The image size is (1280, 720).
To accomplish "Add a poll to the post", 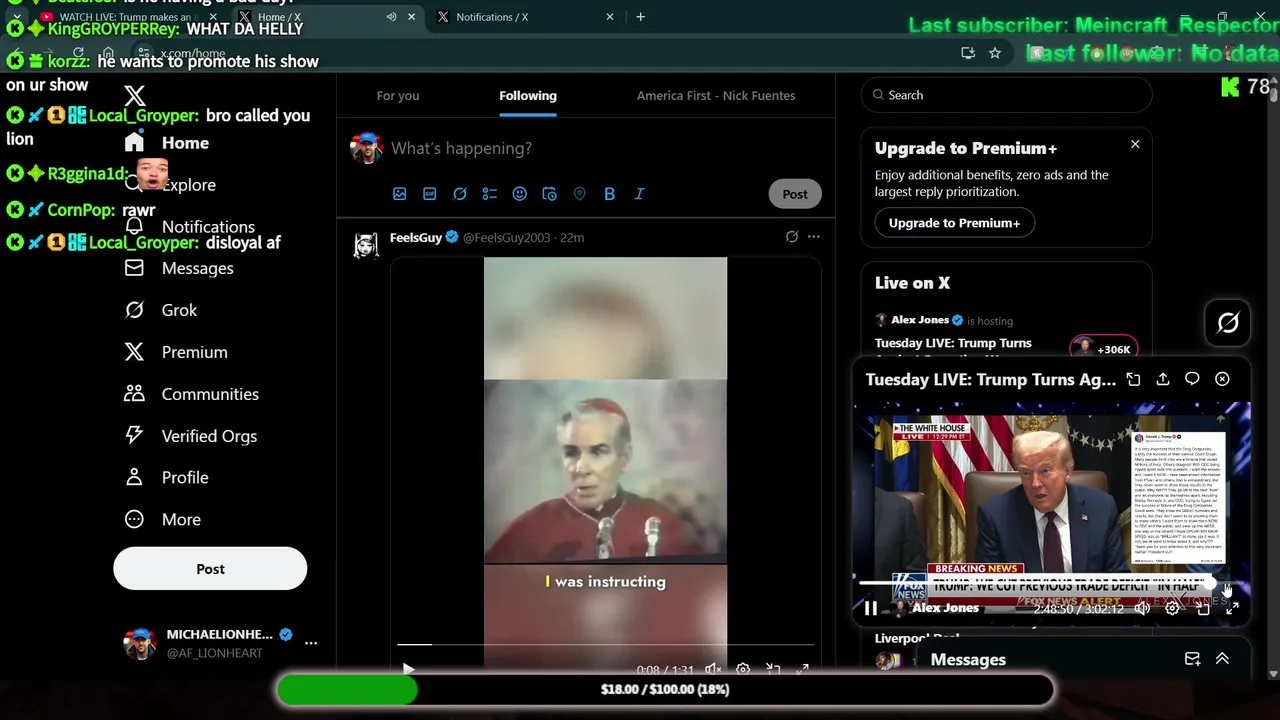I will 490,194.
